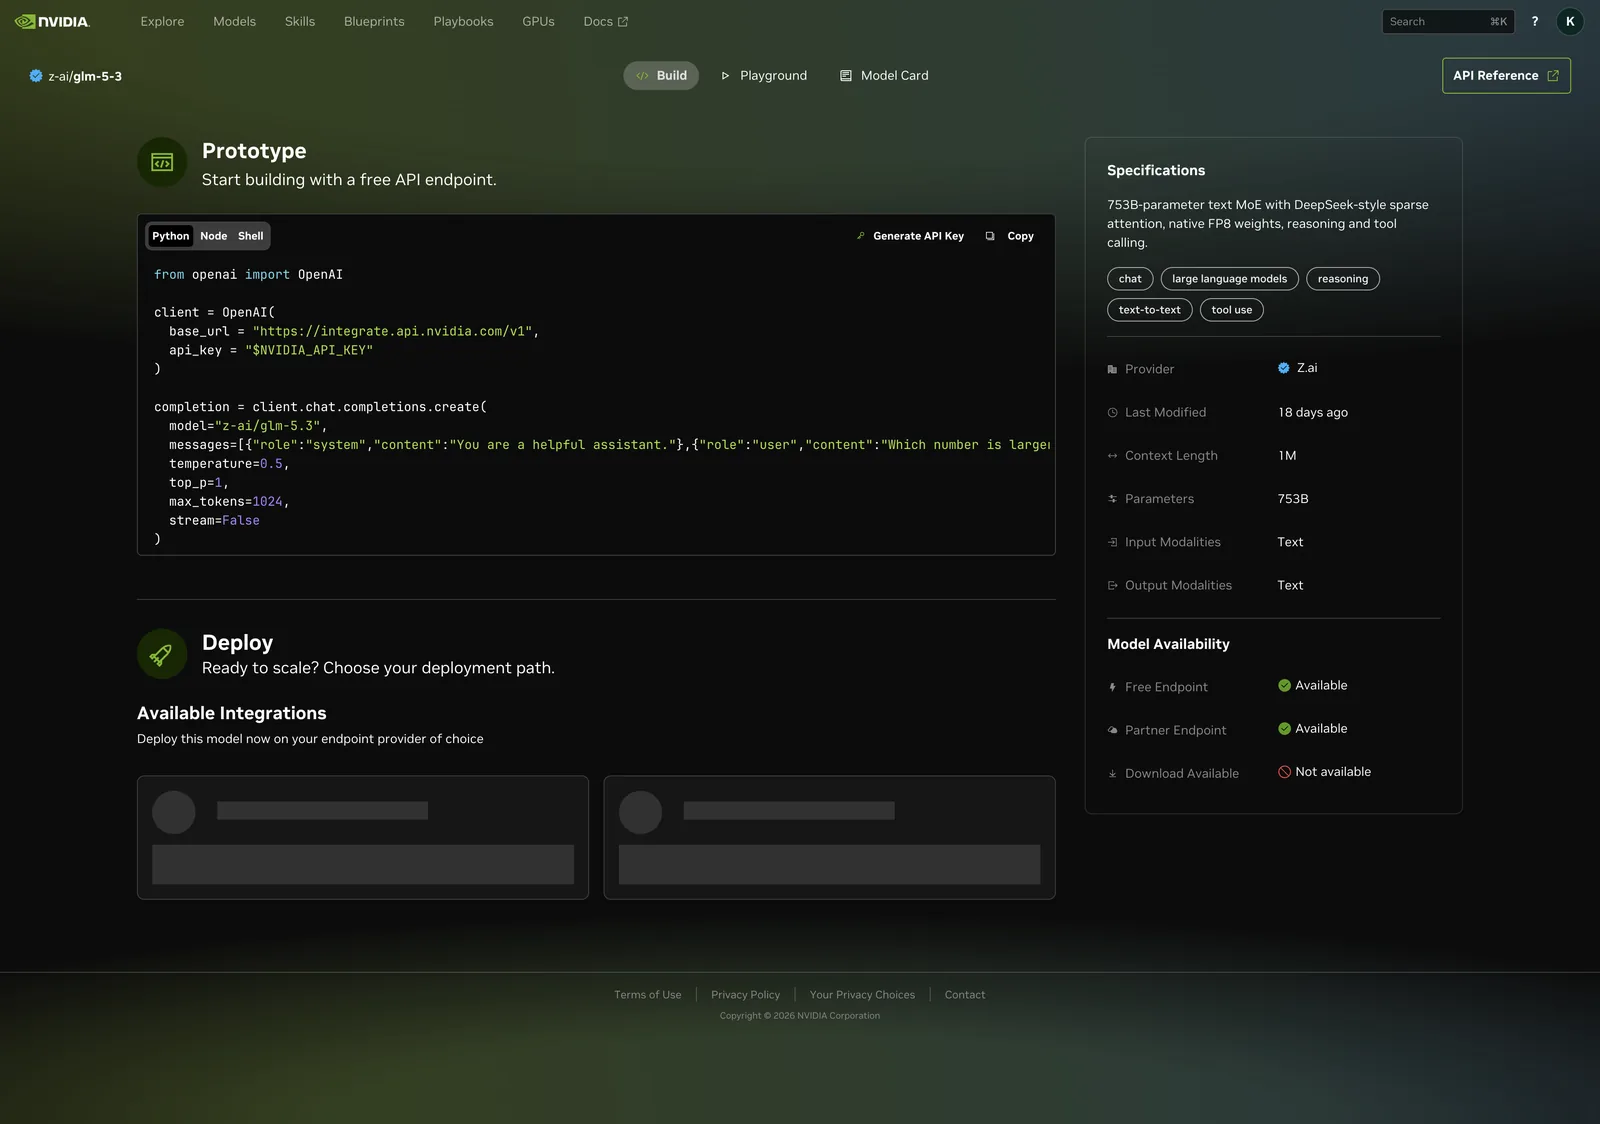Click the Last Modified clock icon
Viewport: 1600px width, 1124px height.
click(1112, 412)
